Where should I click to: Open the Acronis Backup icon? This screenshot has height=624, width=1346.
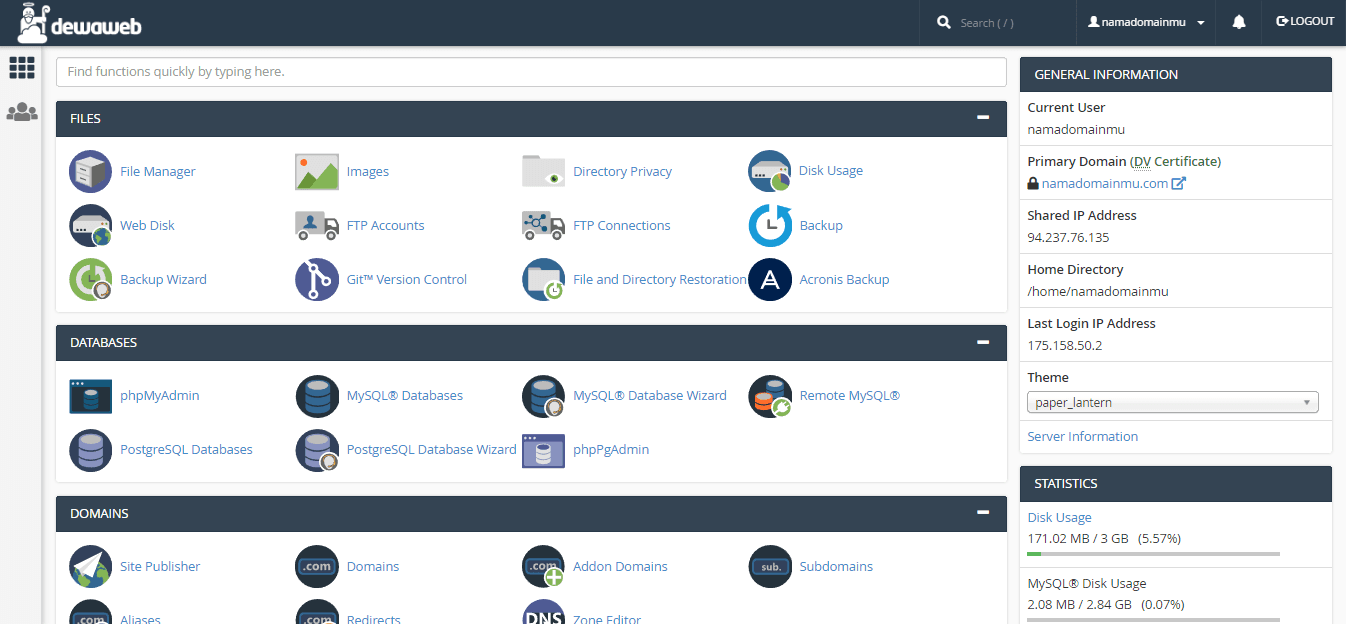pyautogui.click(x=770, y=279)
